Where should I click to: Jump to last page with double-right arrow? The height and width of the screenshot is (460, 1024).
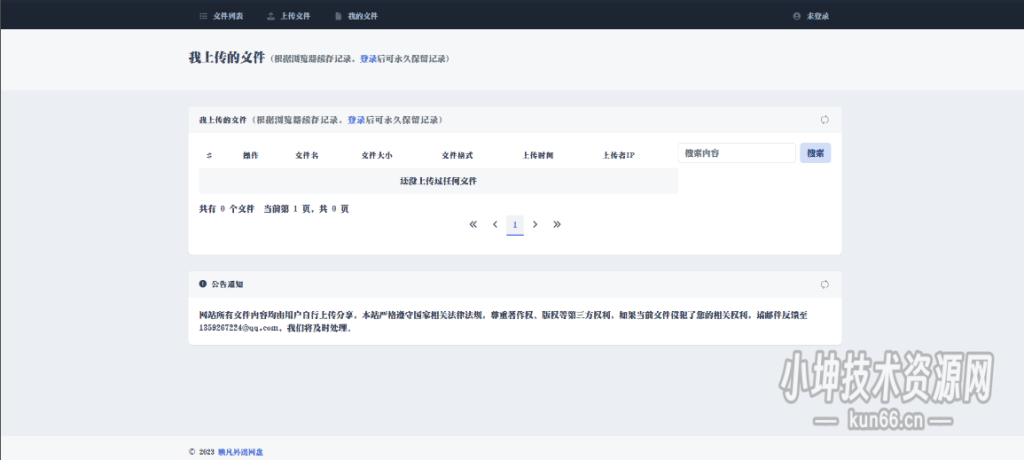(x=557, y=224)
